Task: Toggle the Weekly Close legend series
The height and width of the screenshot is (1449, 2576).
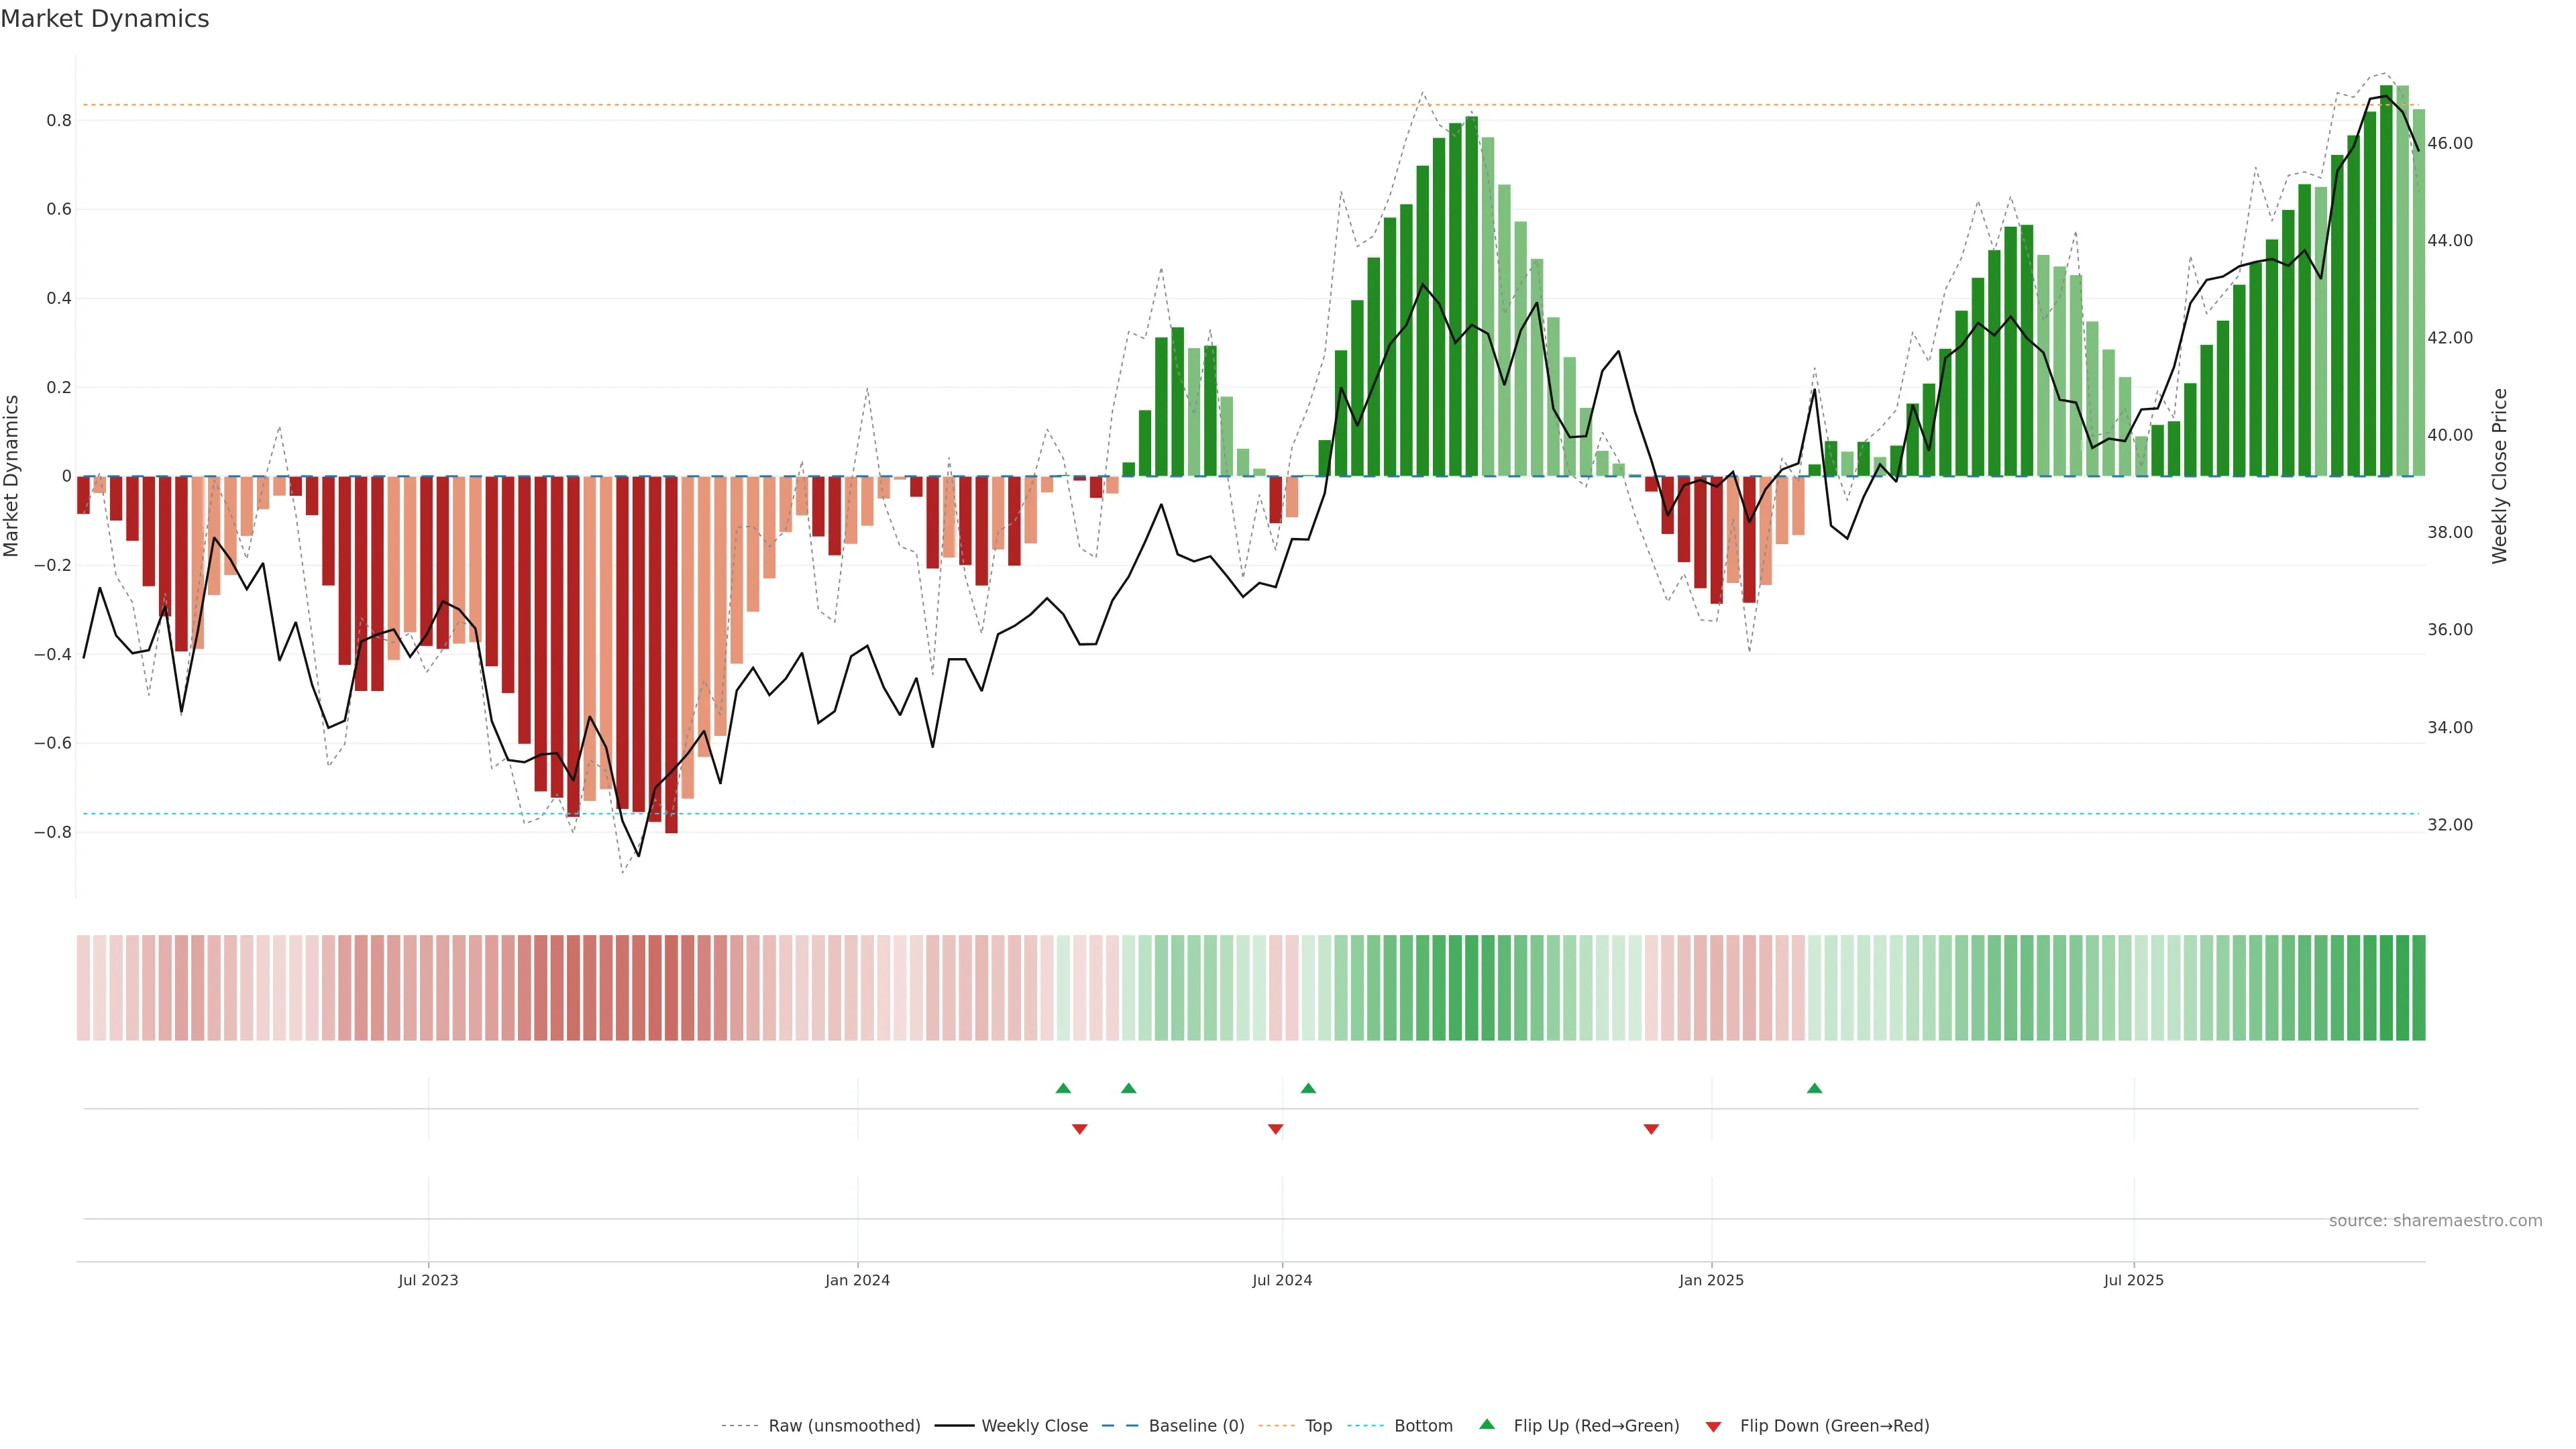Action: [1034, 1426]
